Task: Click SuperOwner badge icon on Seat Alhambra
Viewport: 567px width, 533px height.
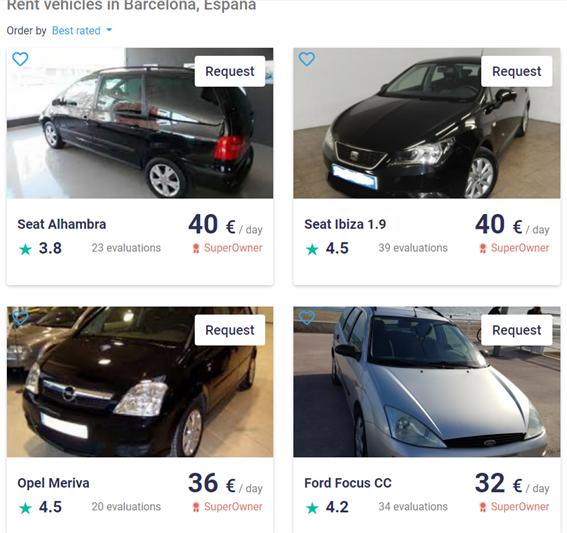Action: click(196, 248)
